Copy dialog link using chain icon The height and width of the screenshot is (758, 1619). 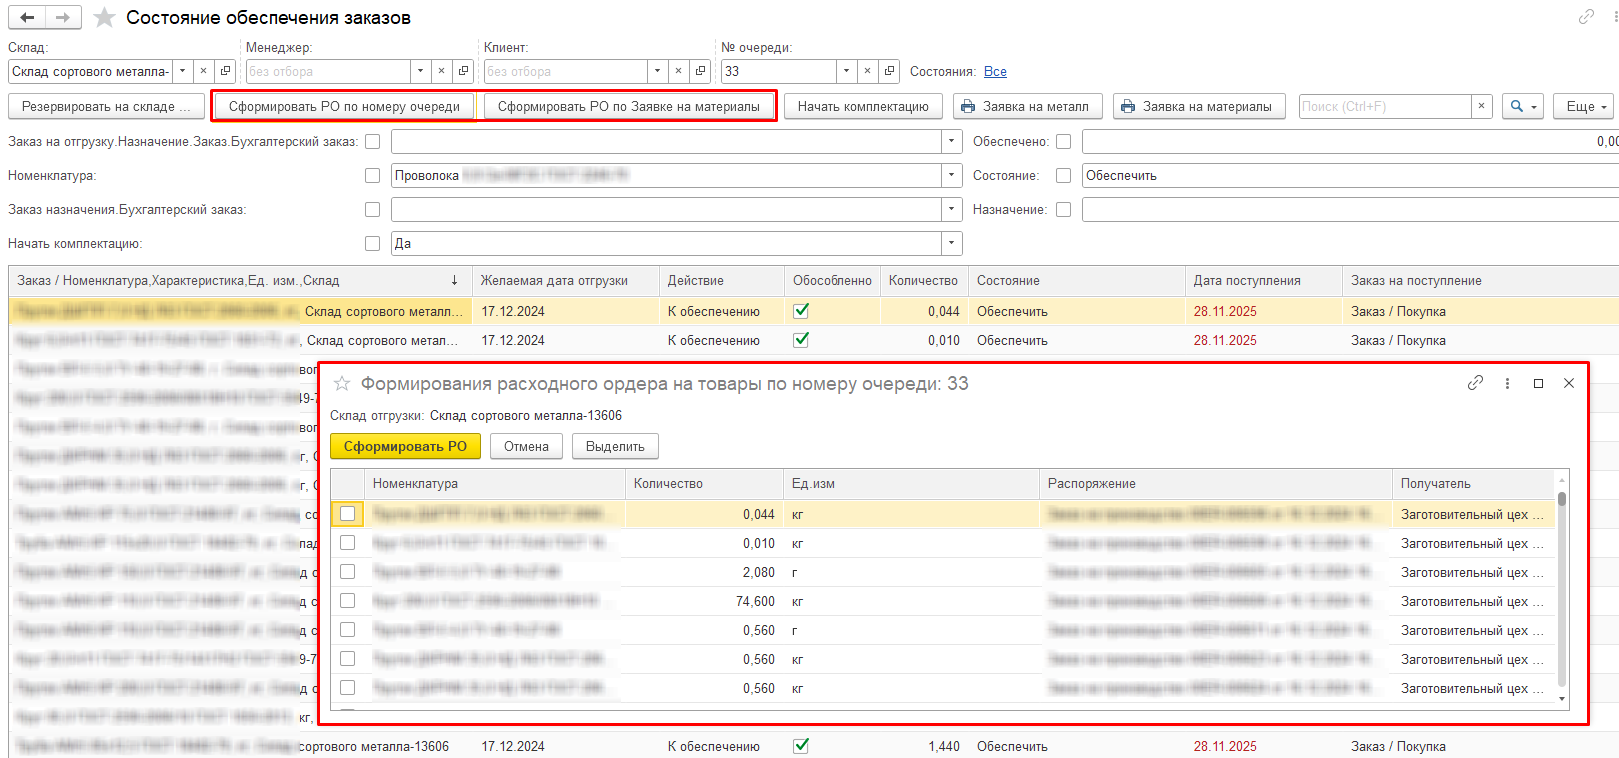pyautogui.click(x=1475, y=383)
